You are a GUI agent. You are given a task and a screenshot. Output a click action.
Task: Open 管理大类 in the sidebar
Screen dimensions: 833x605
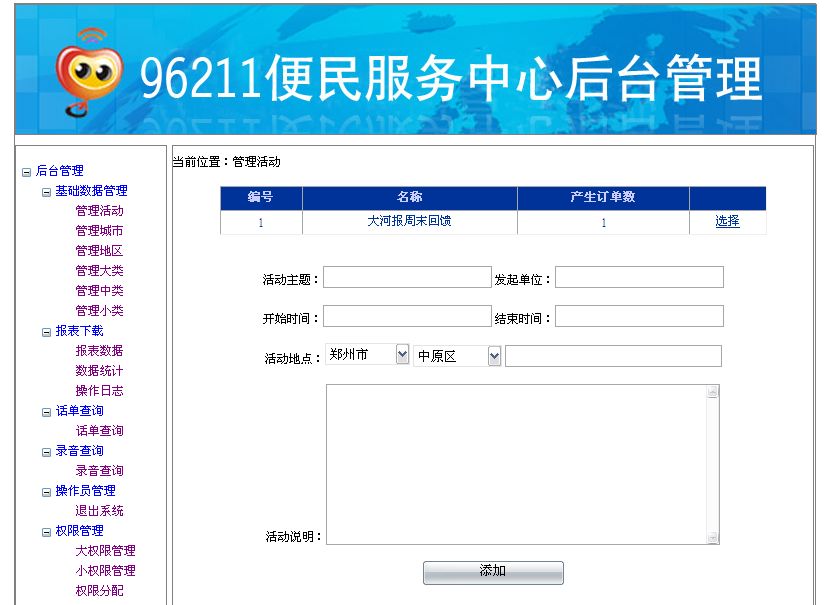[x=99, y=271]
